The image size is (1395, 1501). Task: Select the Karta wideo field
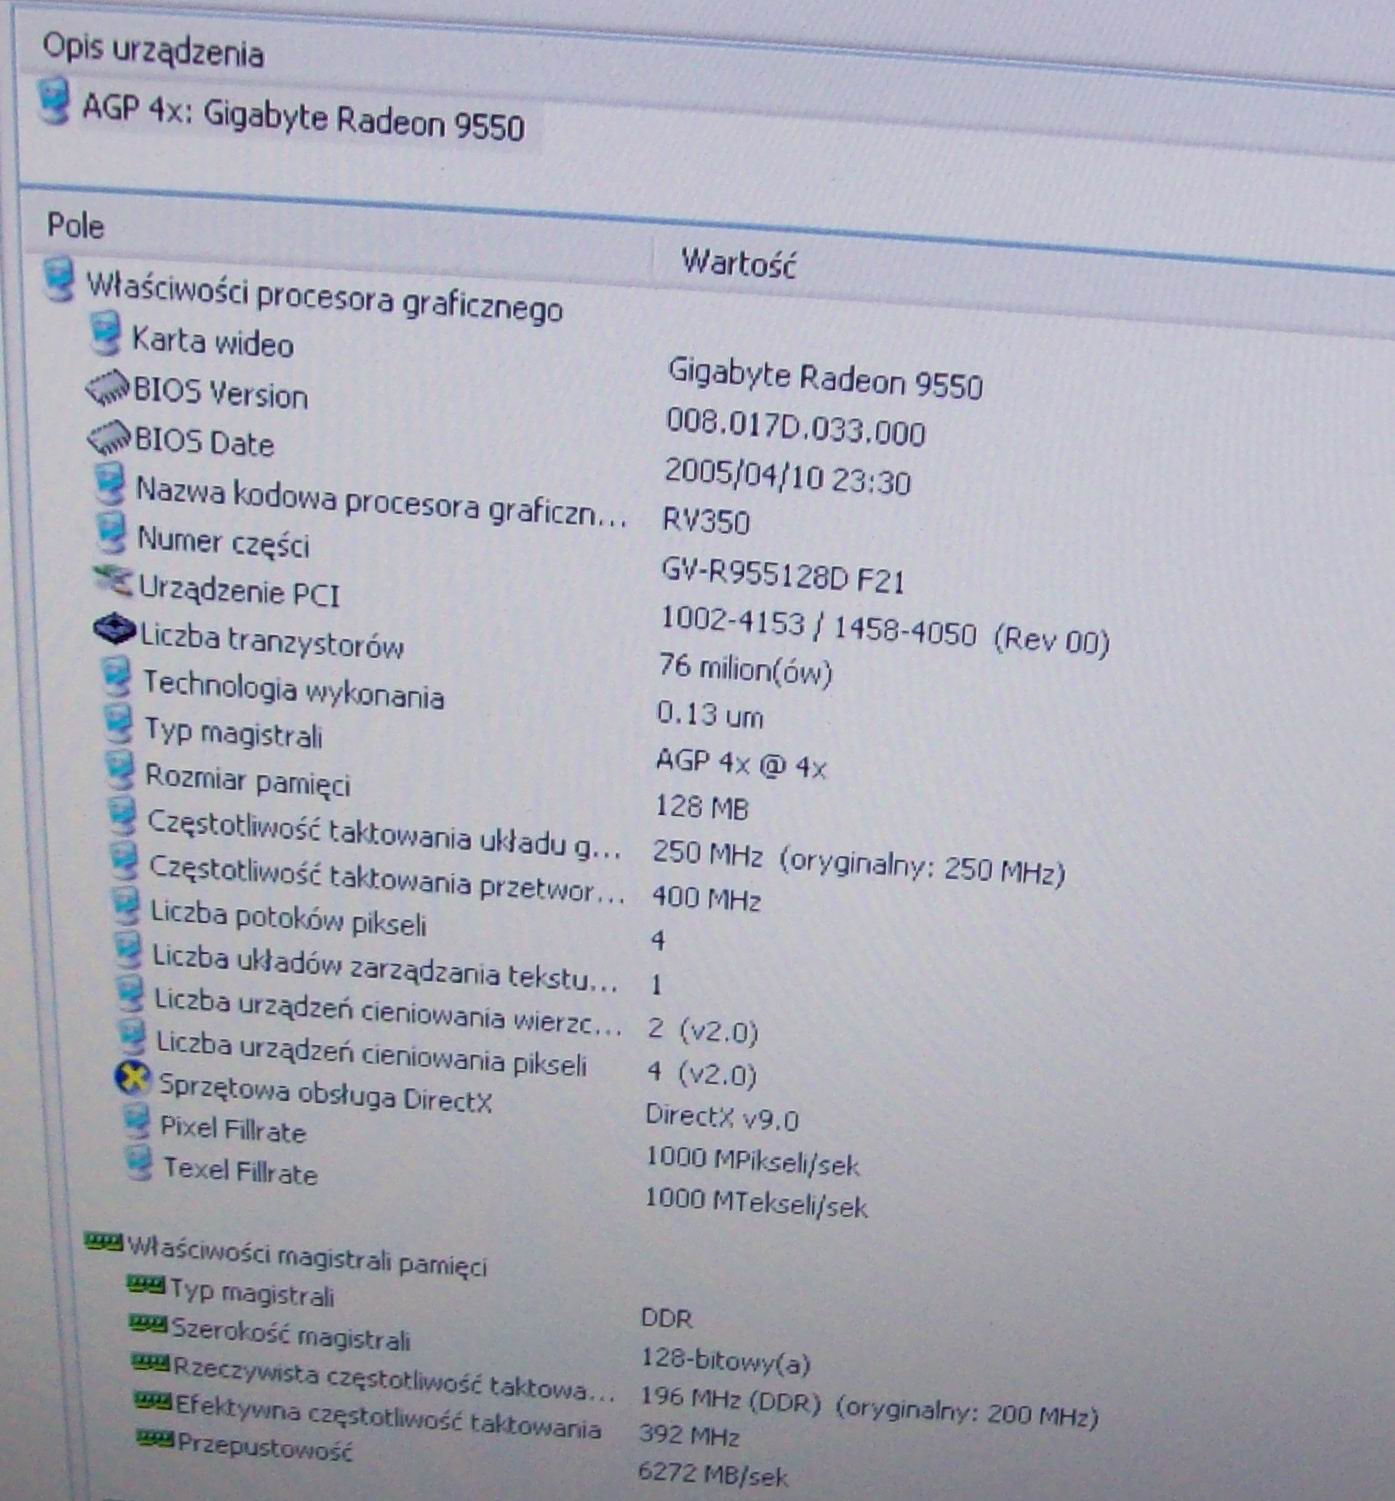(x=213, y=342)
